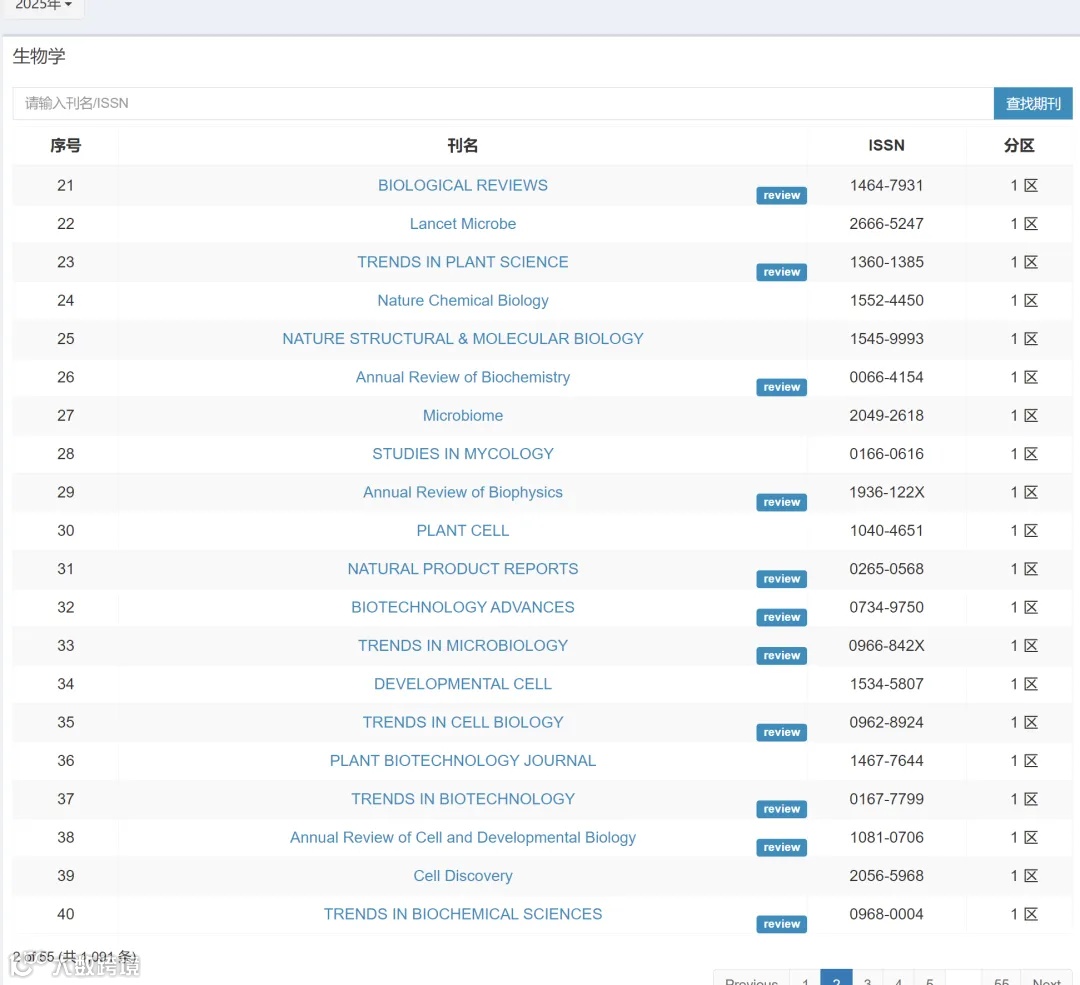Click review badge for TRENDS IN MICROBIOLOGY
The height and width of the screenshot is (985, 1080).
(781, 656)
